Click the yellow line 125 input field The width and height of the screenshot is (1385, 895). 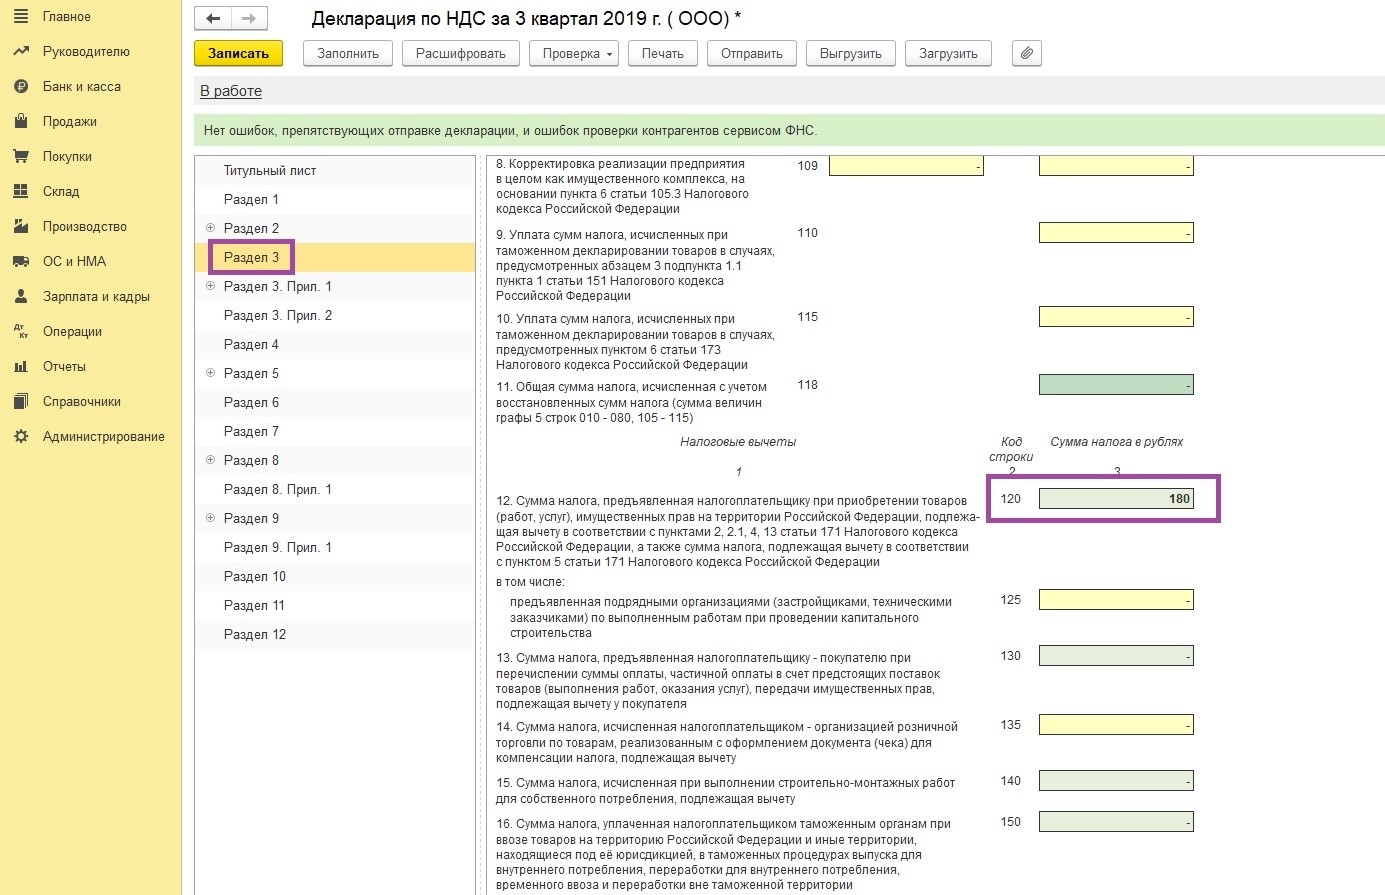point(1115,600)
